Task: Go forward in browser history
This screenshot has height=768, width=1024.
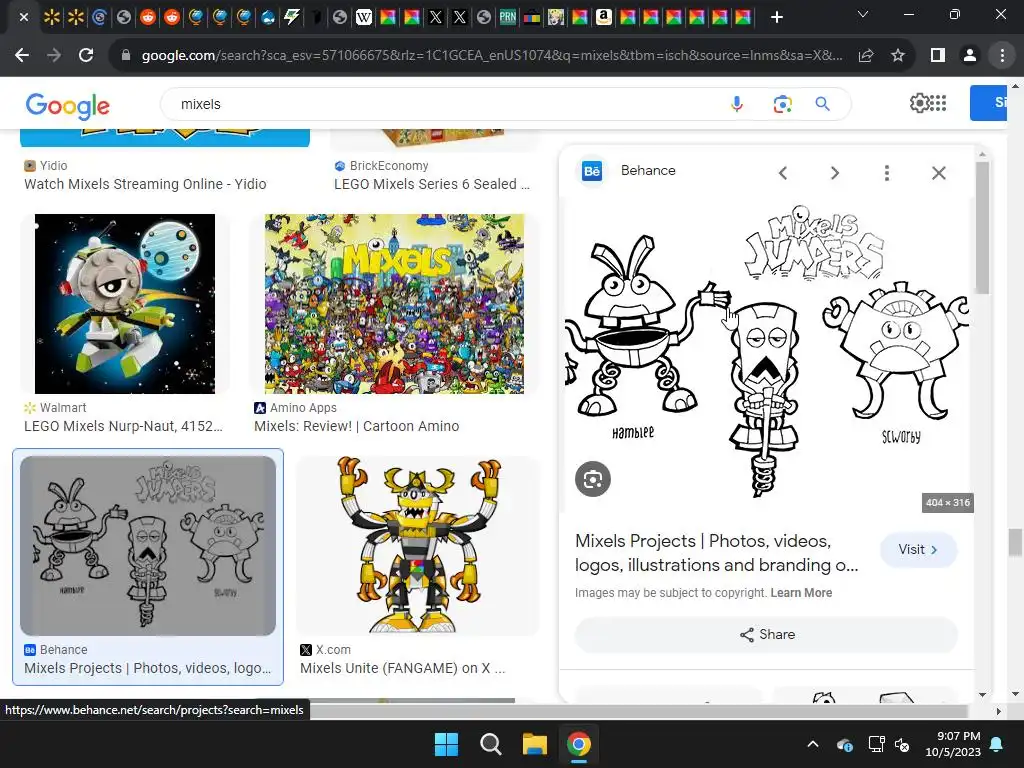Action: (x=54, y=56)
